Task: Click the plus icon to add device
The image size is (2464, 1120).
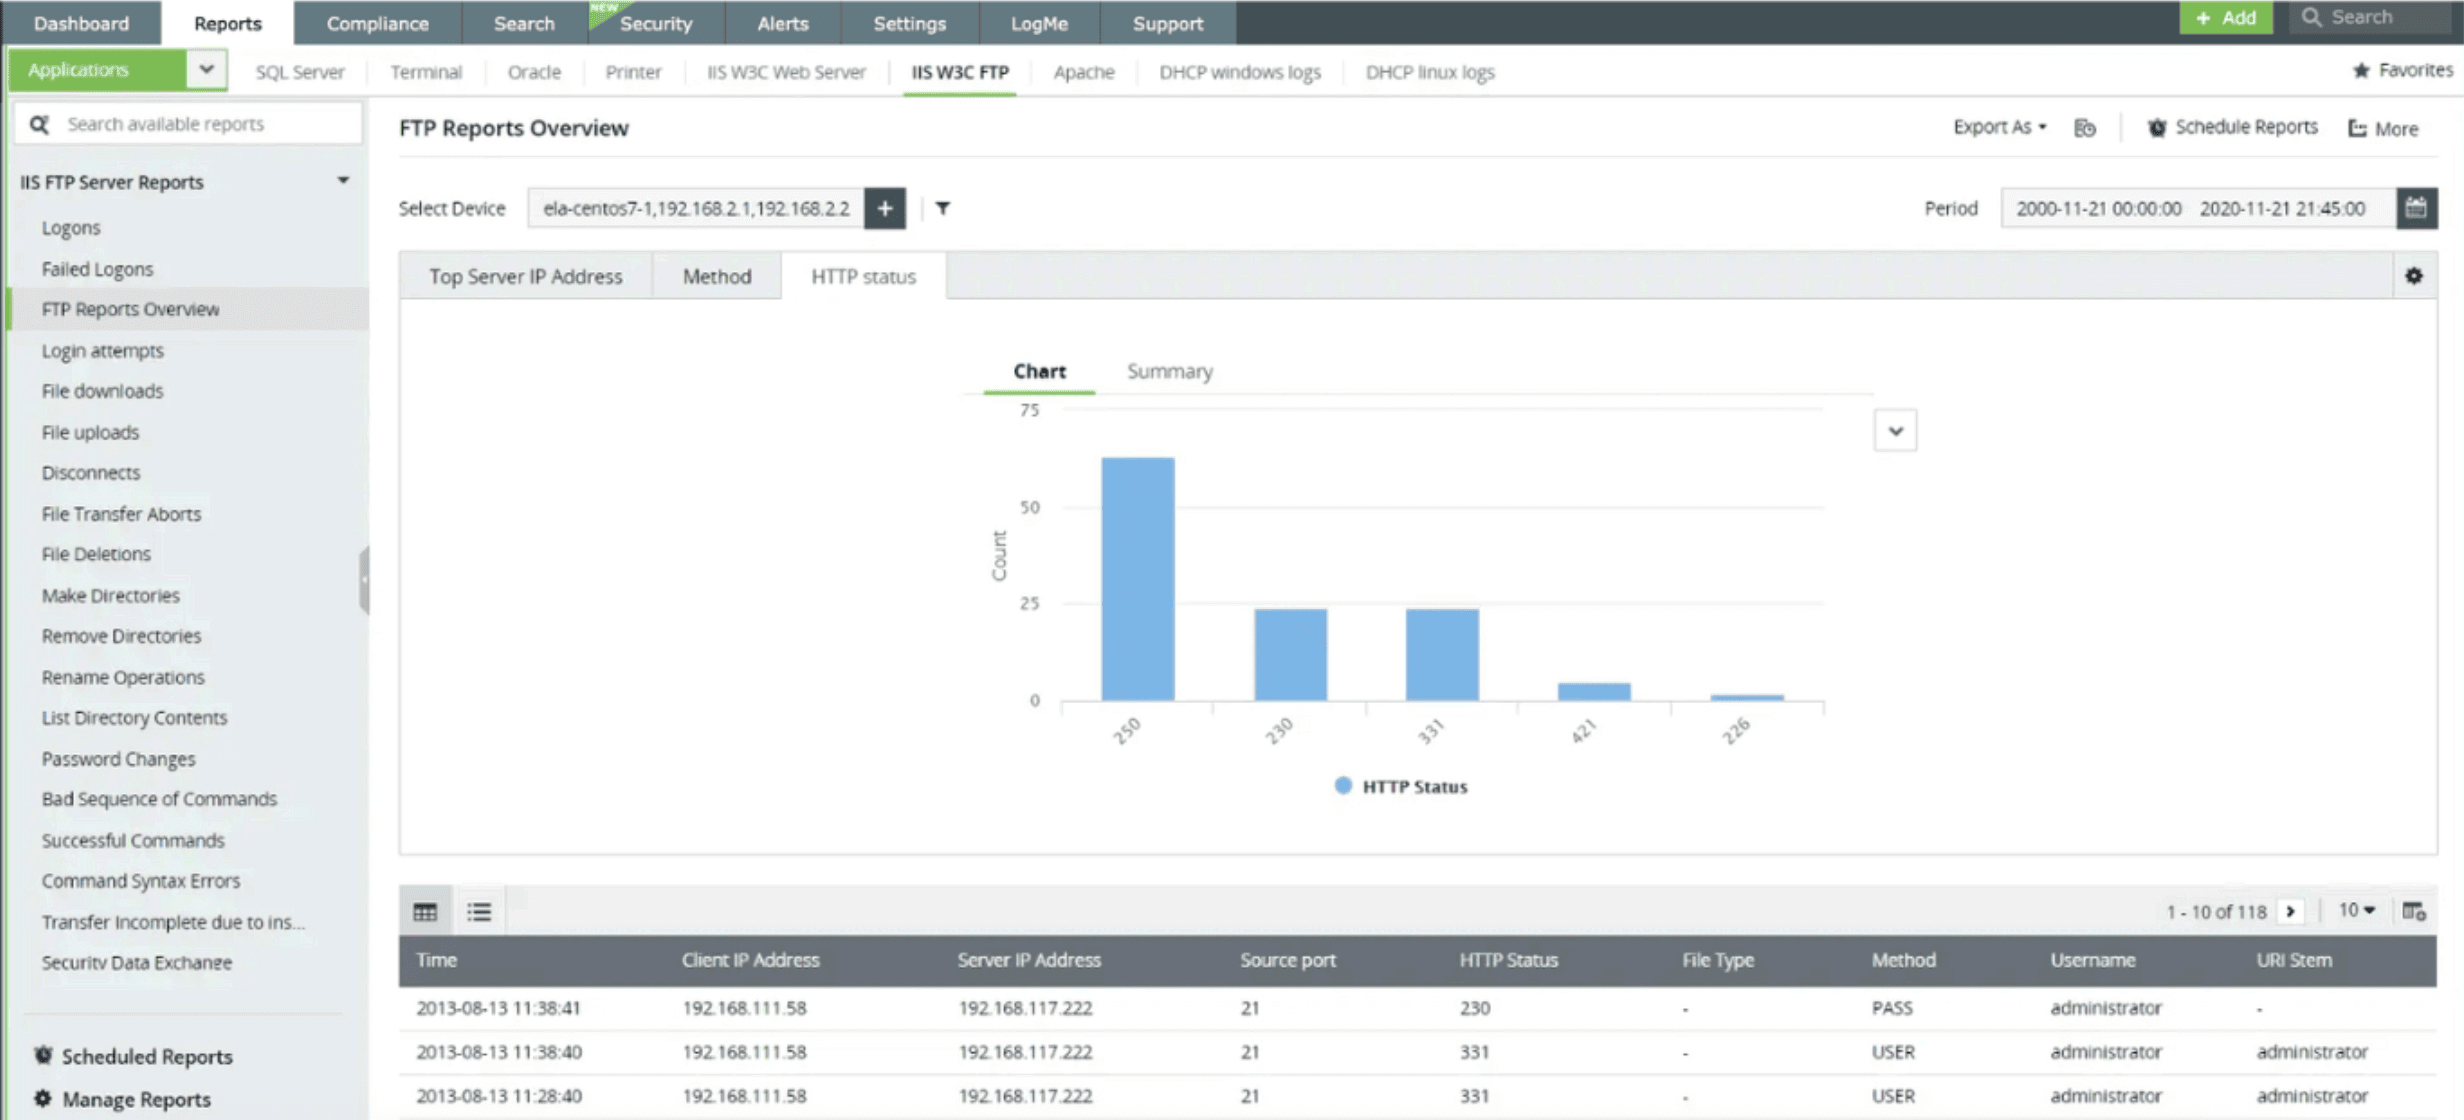Action: click(x=884, y=208)
